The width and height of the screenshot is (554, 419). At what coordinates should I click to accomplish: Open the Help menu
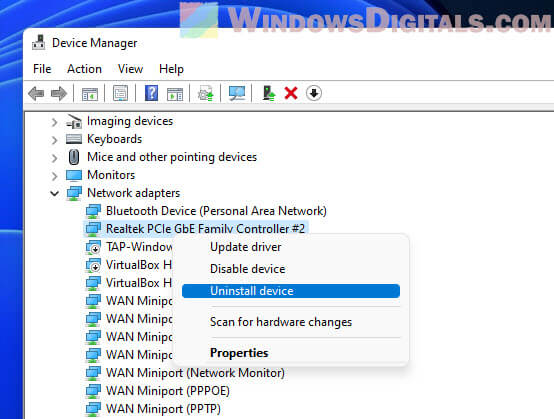[x=171, y=69]
